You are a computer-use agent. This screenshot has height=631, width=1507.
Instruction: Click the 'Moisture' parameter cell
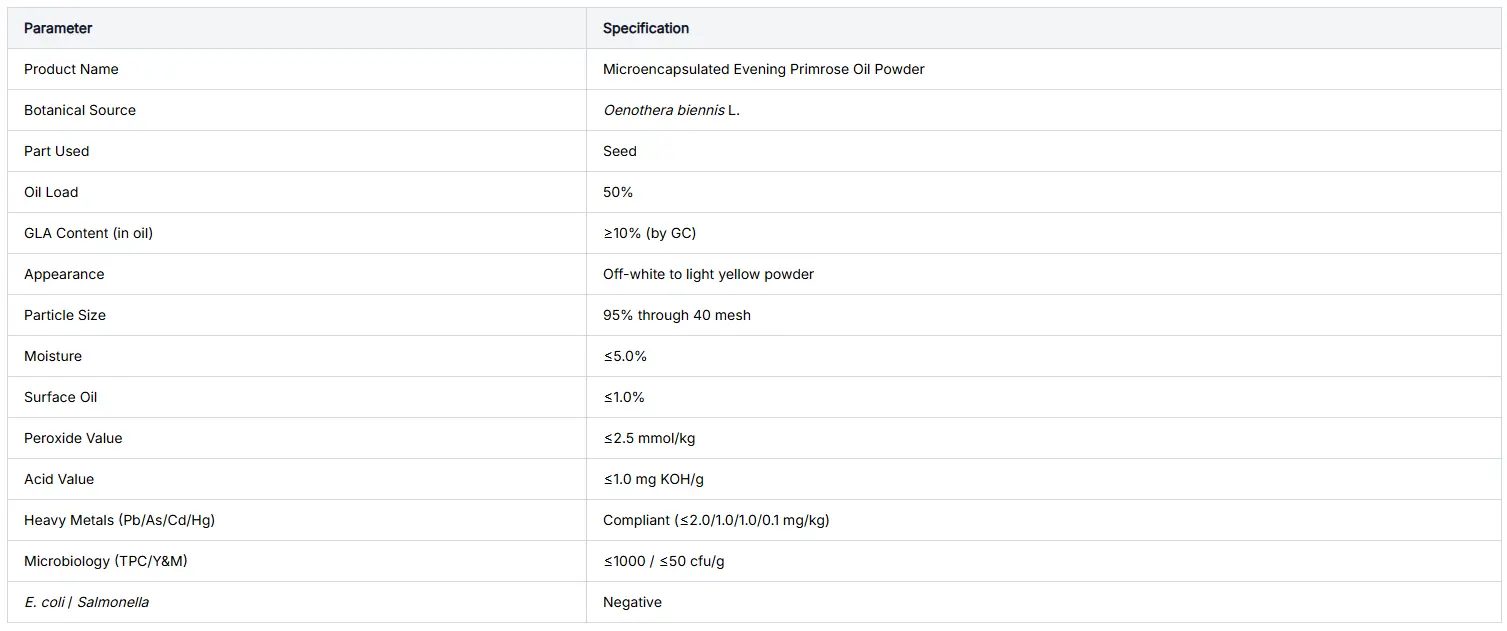tap(297, 356)
